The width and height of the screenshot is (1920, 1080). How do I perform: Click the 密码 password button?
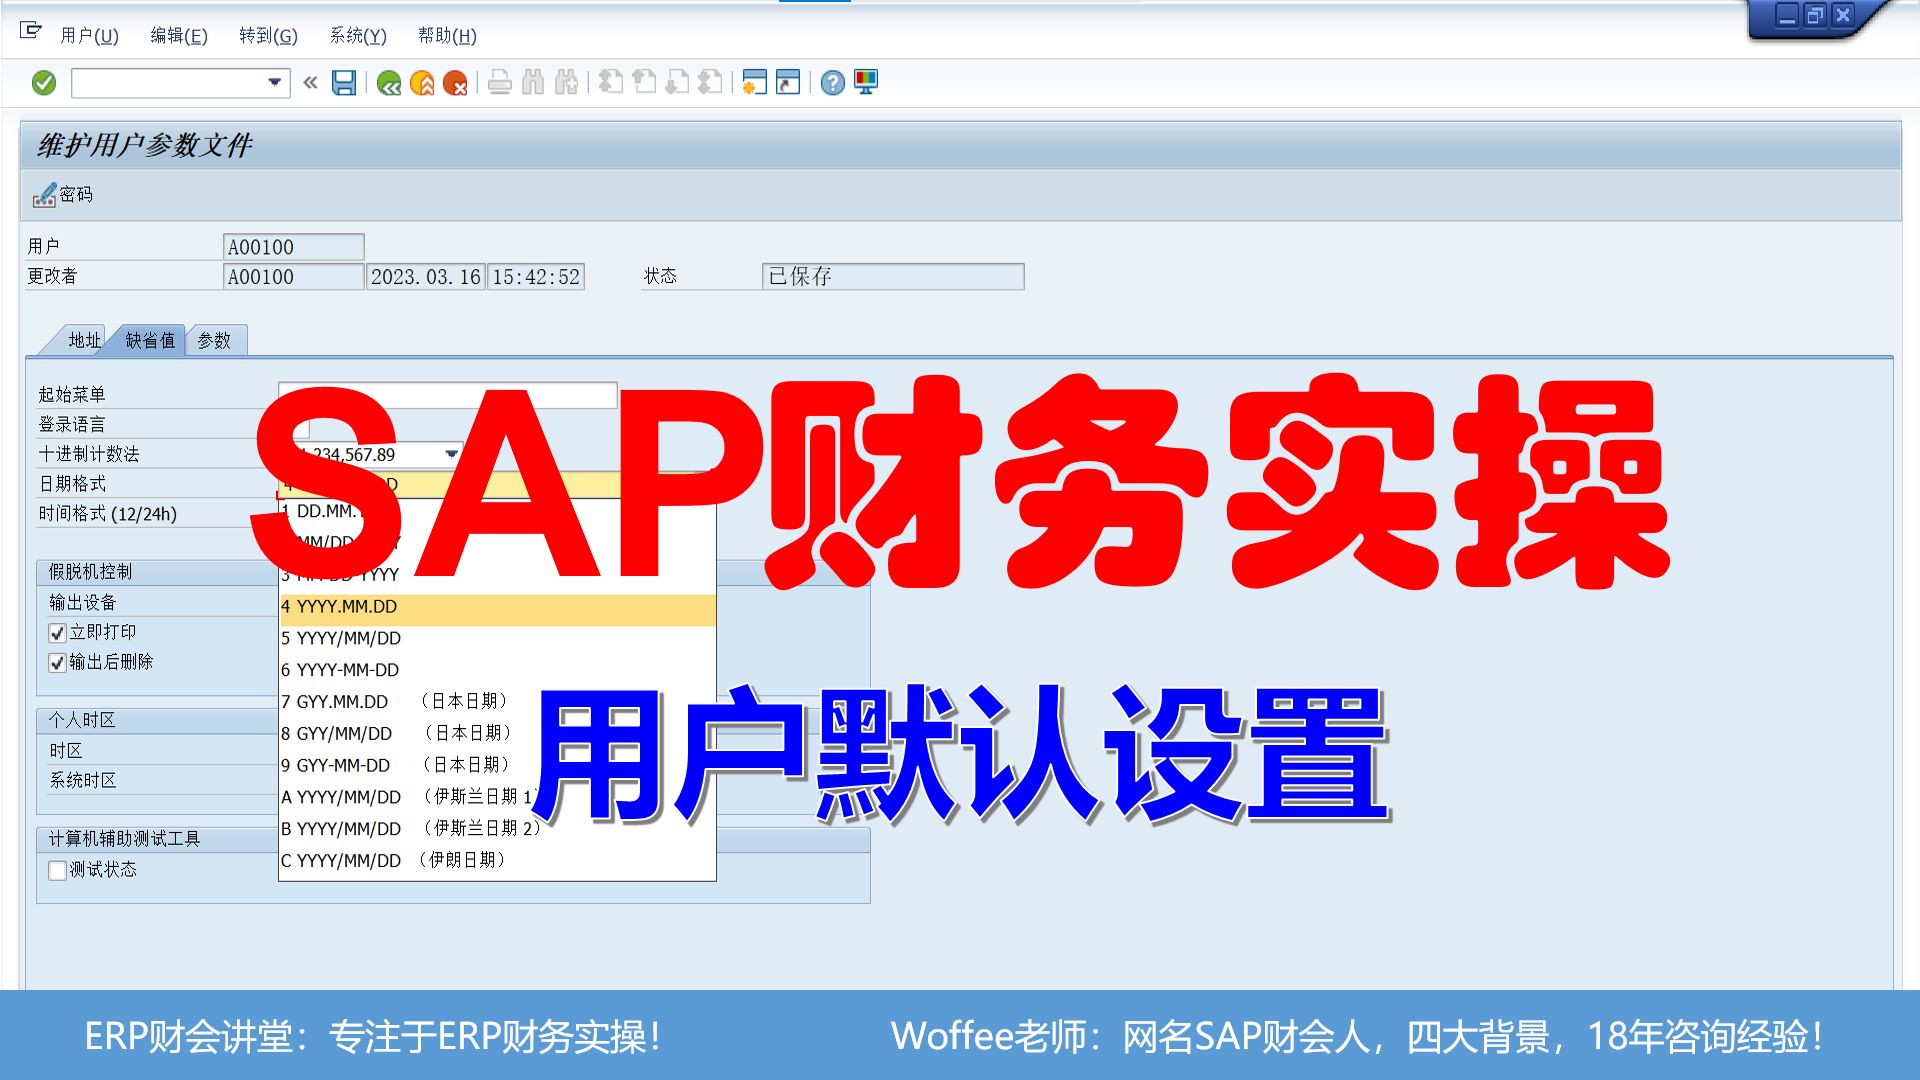(64, 195)
